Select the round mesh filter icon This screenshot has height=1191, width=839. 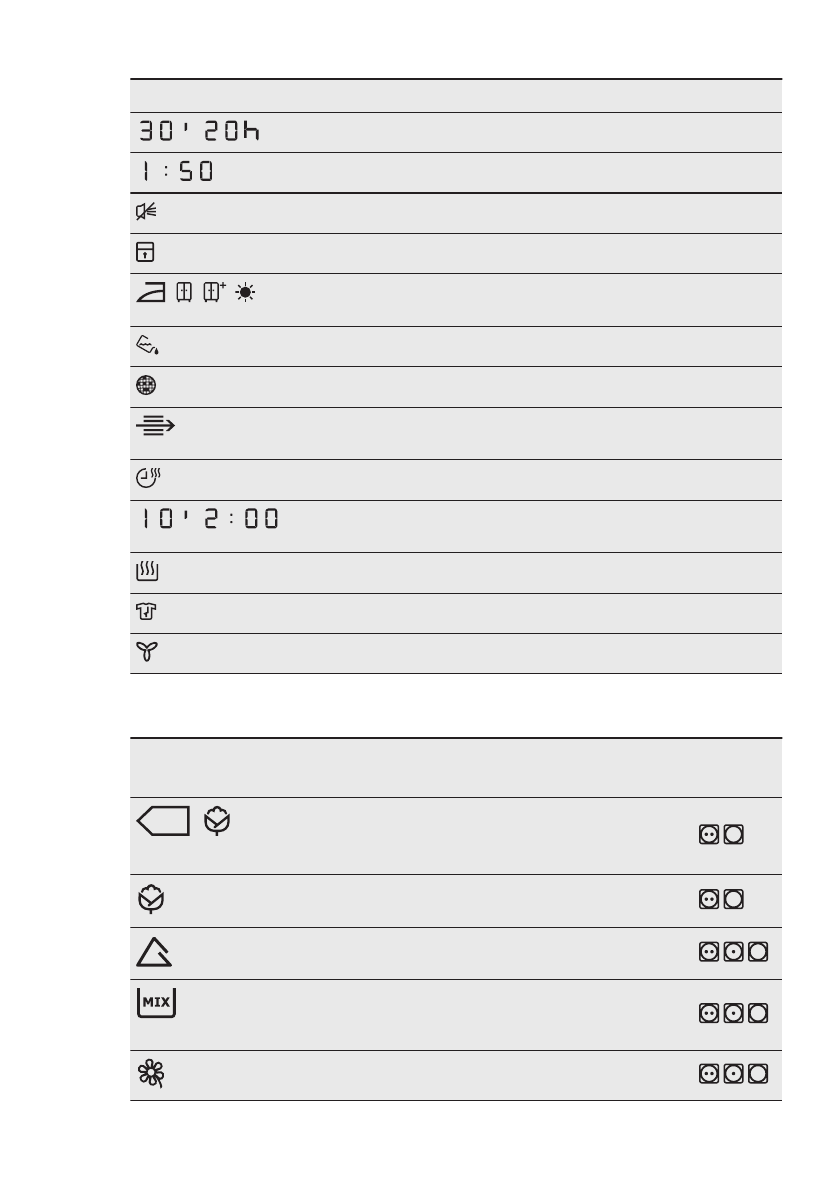pyautogui.click(x=145, y=386)
